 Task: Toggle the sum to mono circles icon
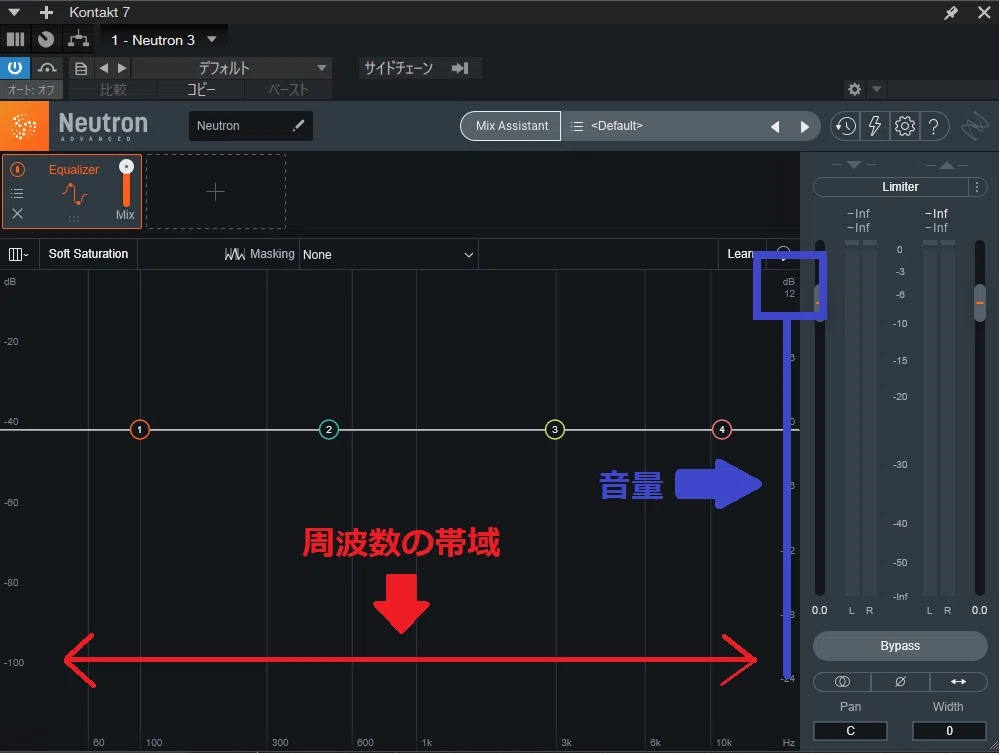pyautogui.click(x=842, y=681)
